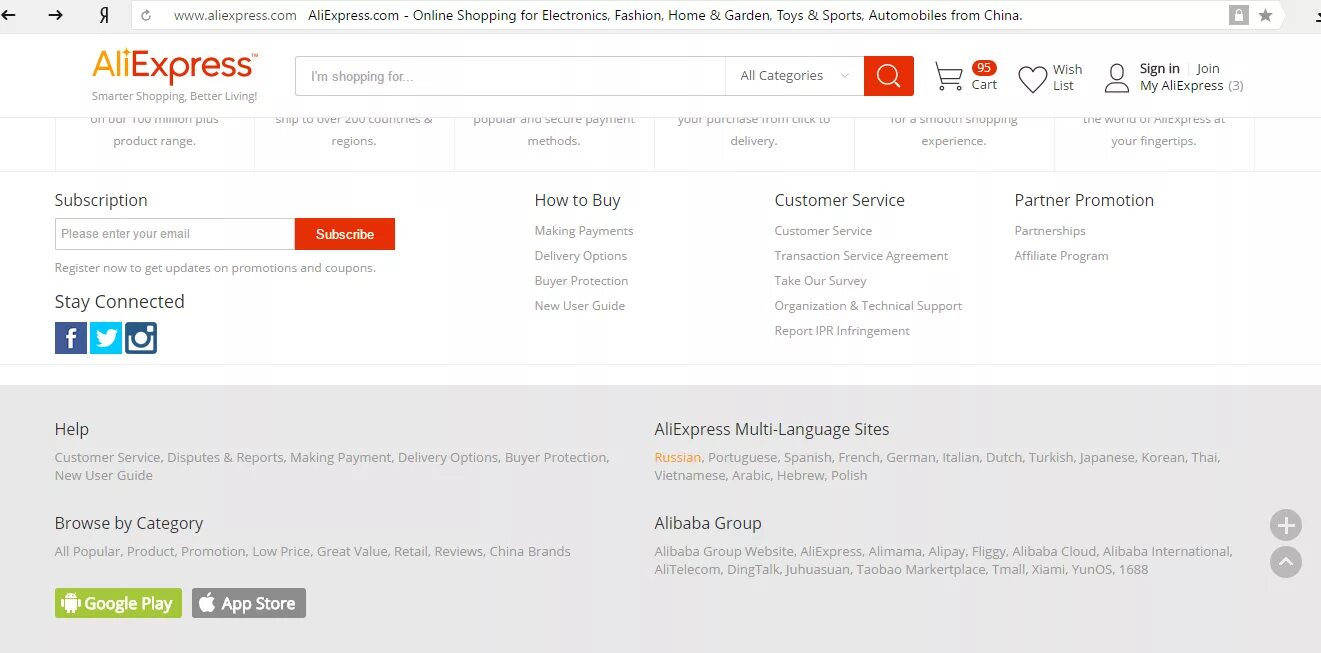Click the Join link

[x=1208, y=68]
